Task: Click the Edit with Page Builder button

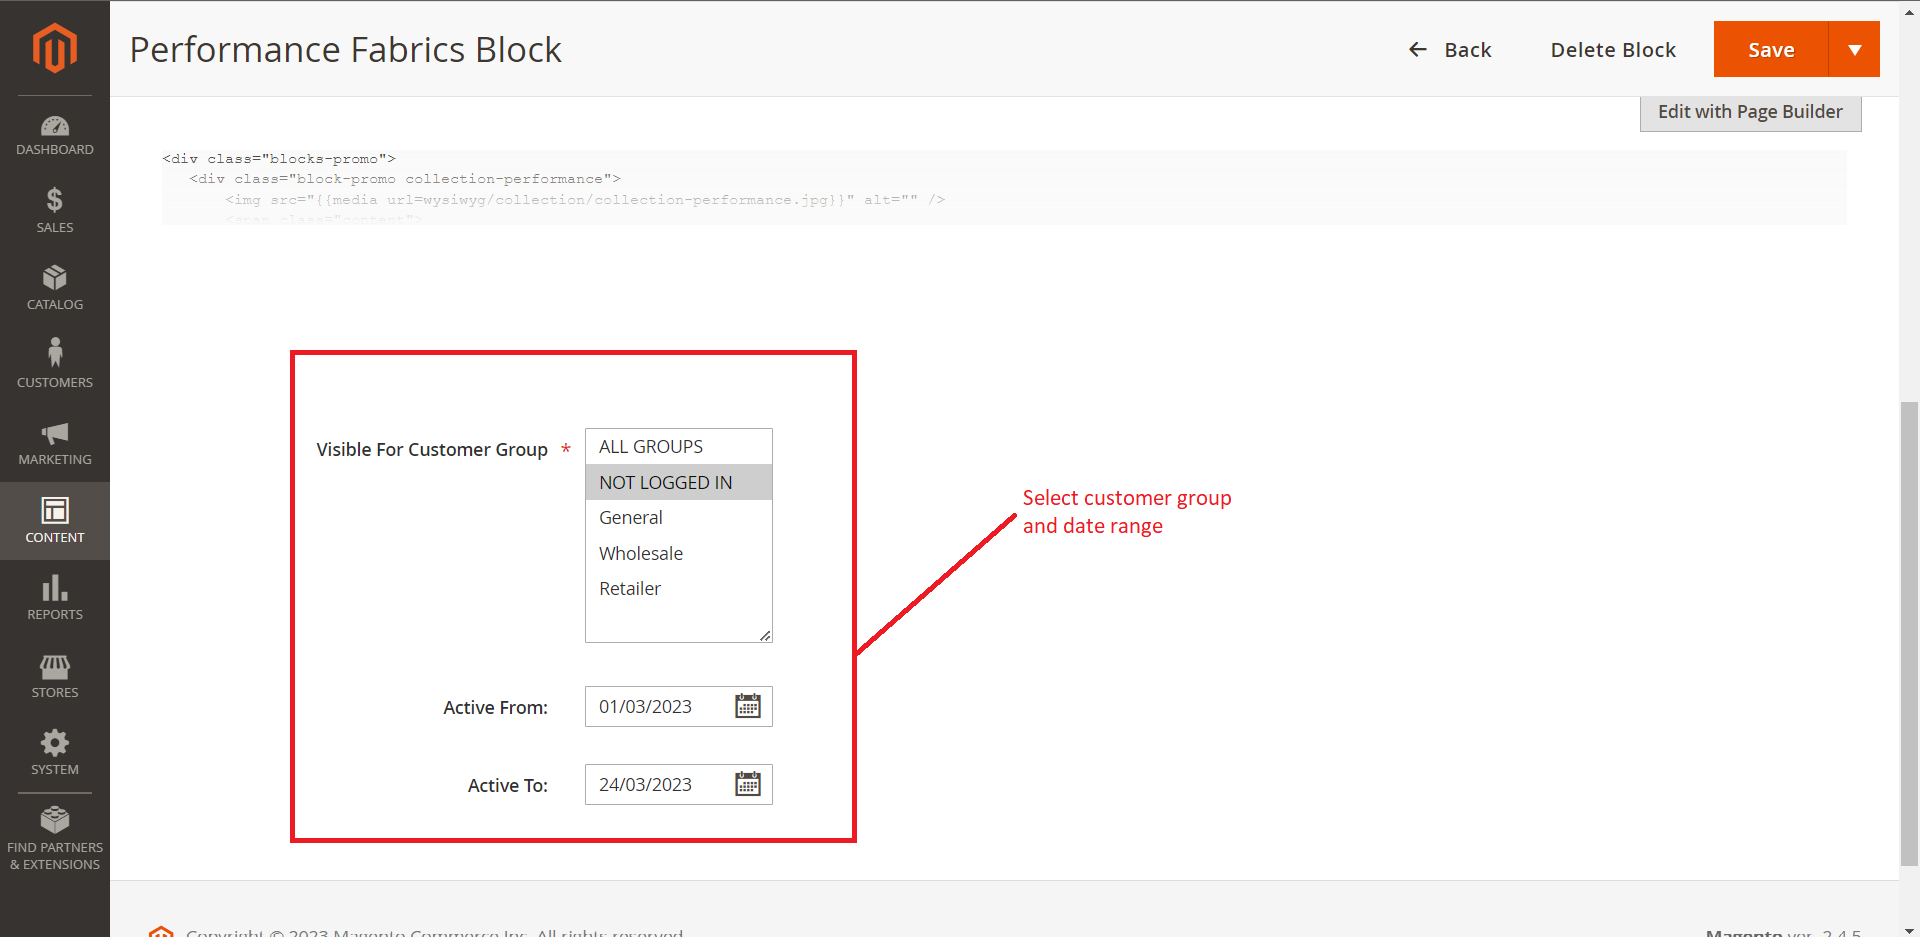Action: point(1750,111)
